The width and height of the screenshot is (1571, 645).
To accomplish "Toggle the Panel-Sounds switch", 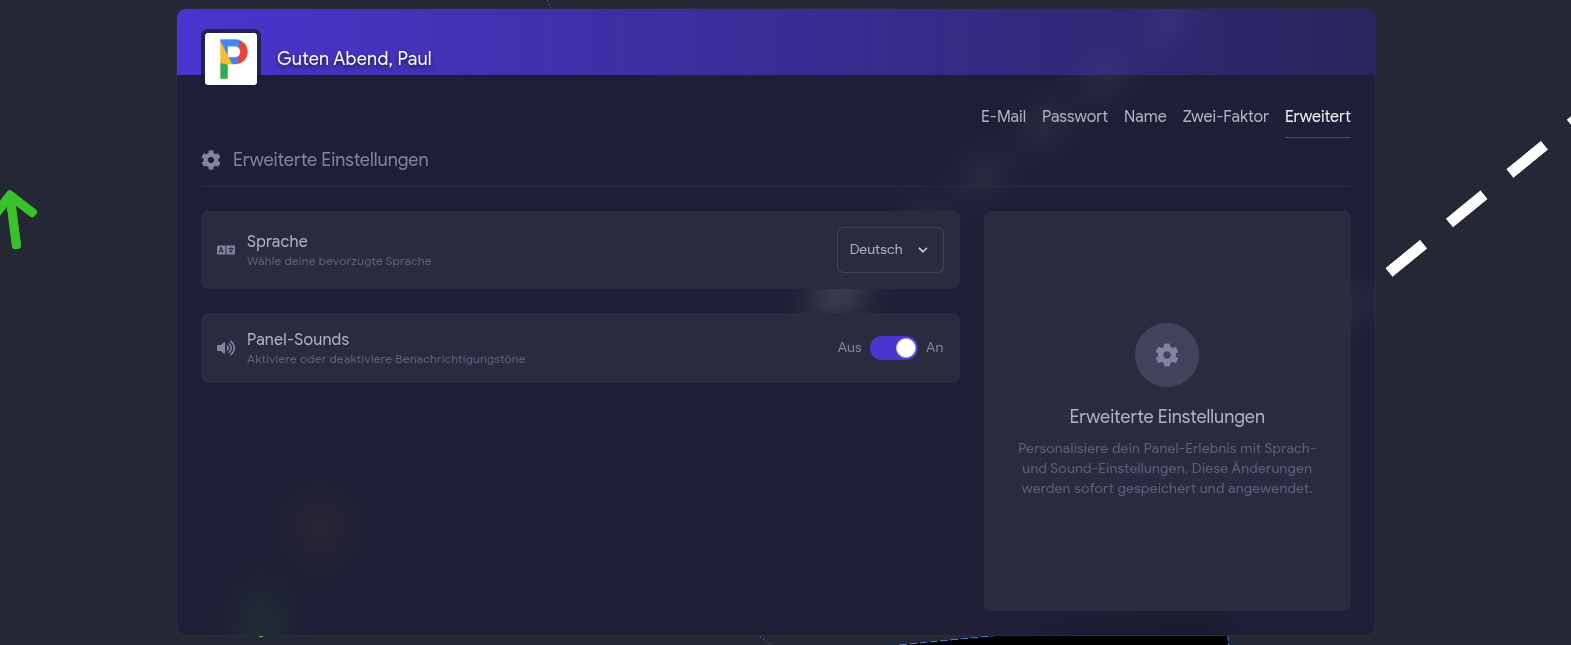I will coord(893,348).
